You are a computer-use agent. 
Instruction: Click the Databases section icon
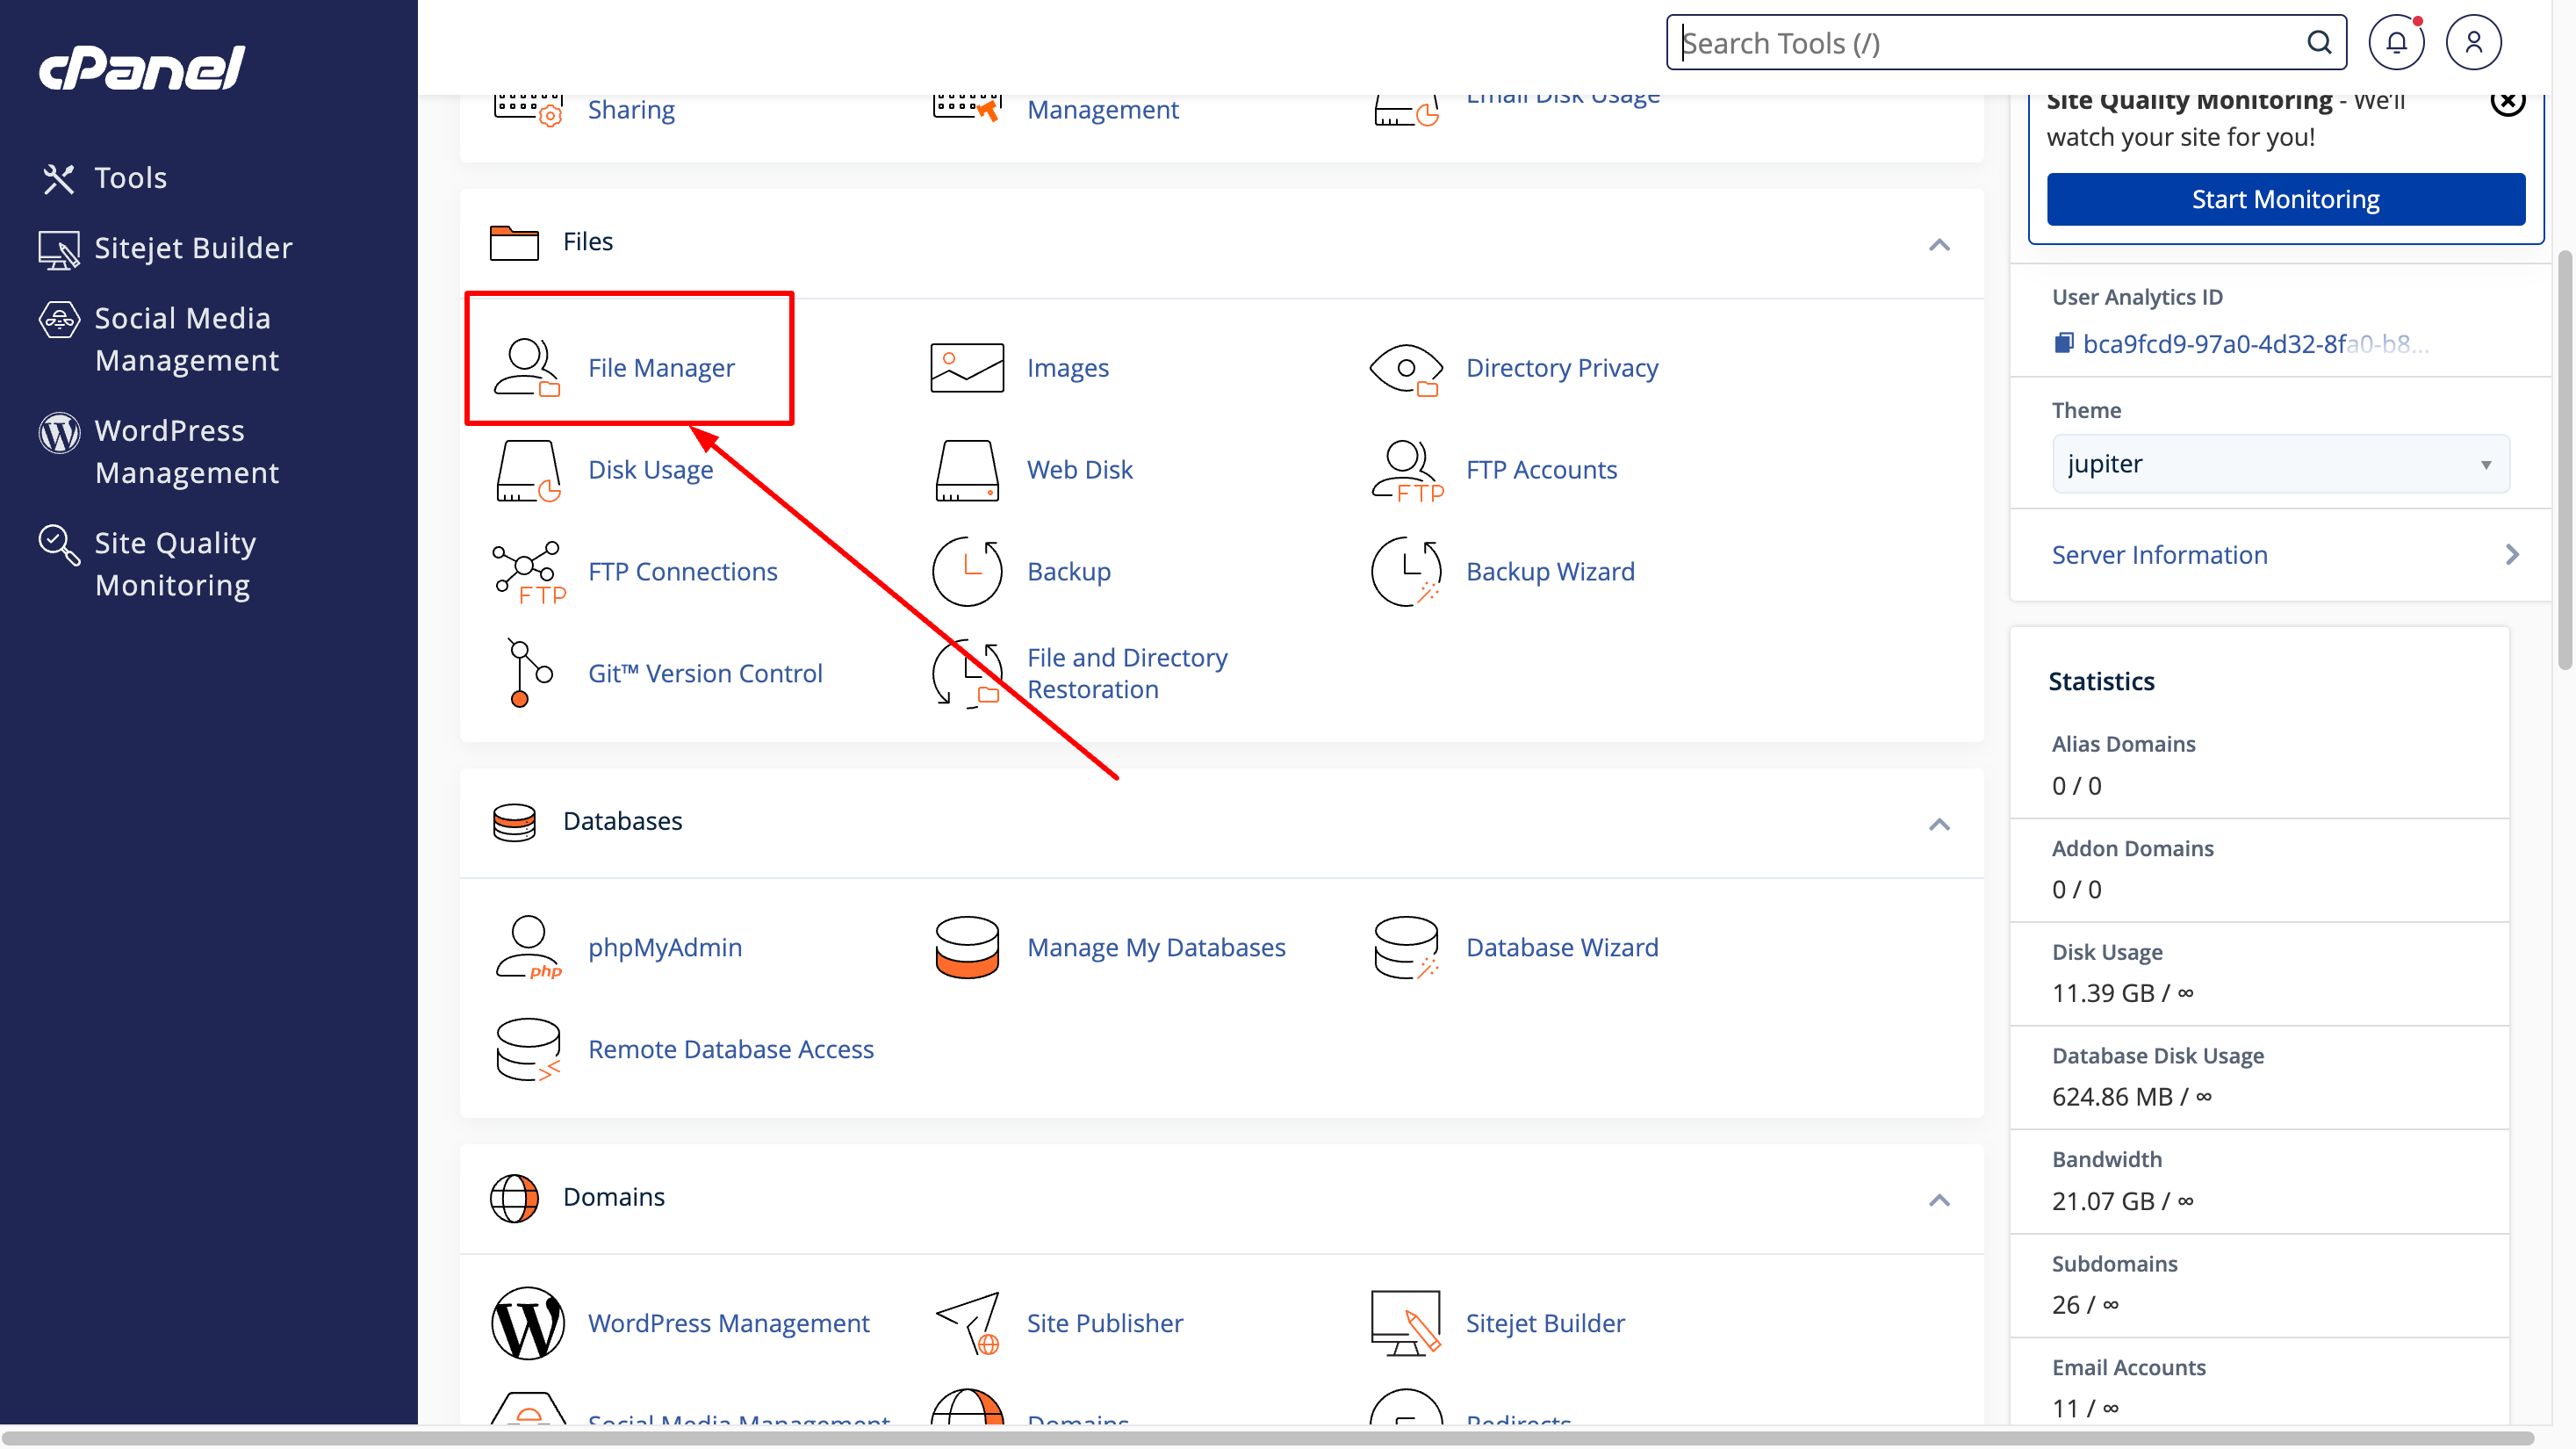click(x=514, y=822)
